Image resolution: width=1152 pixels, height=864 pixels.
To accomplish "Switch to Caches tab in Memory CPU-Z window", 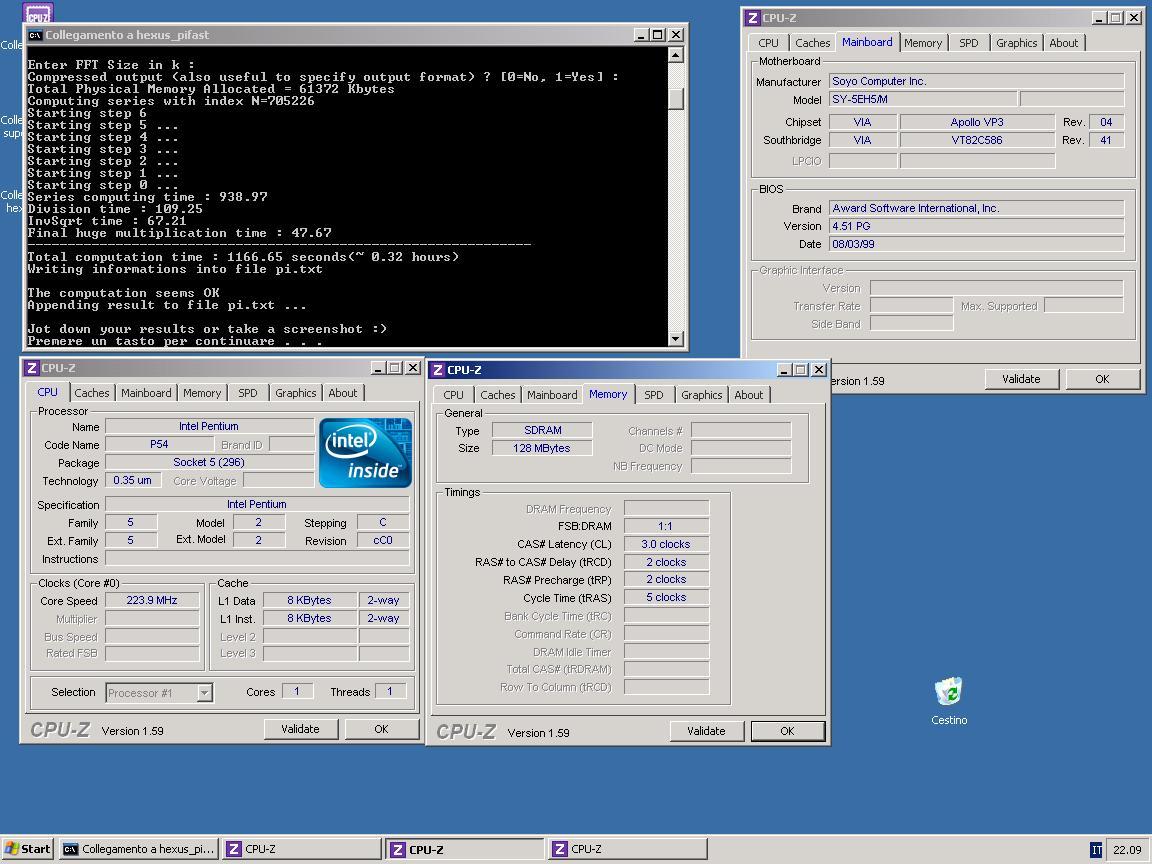I will [x=497, y=395].
